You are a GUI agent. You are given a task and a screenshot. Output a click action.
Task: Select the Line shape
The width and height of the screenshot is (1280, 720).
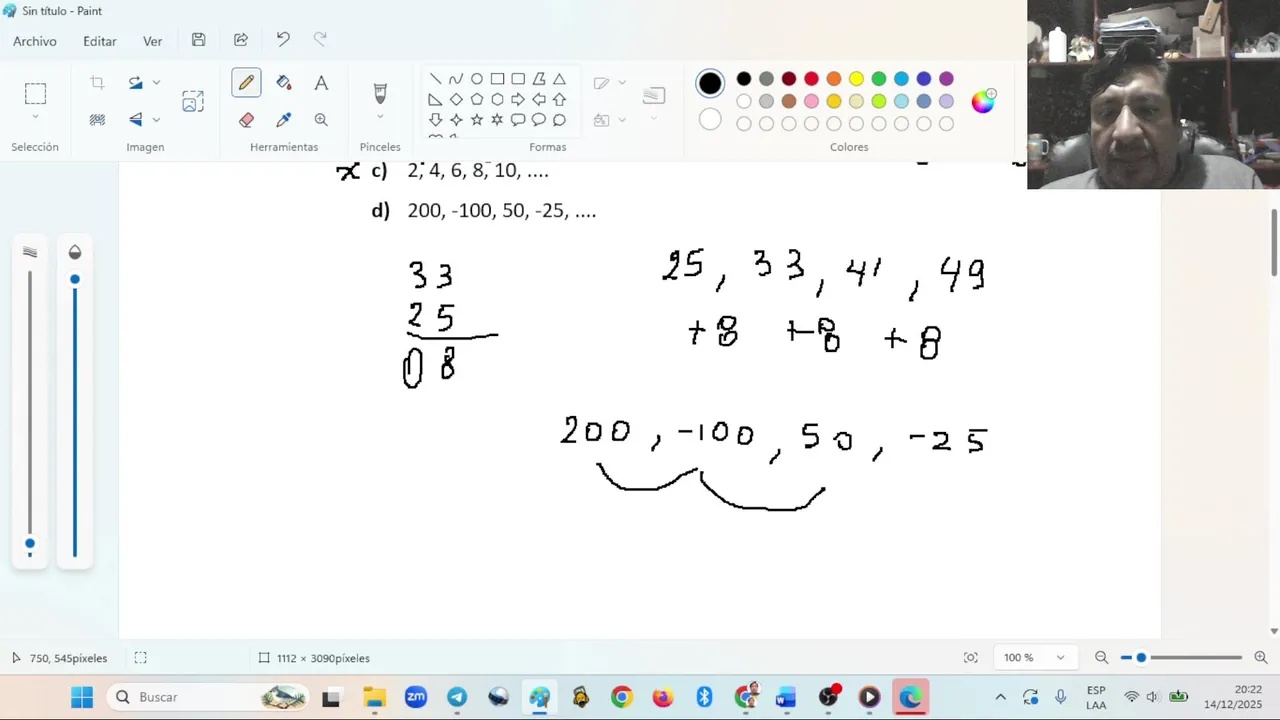[x=435, y=79]
